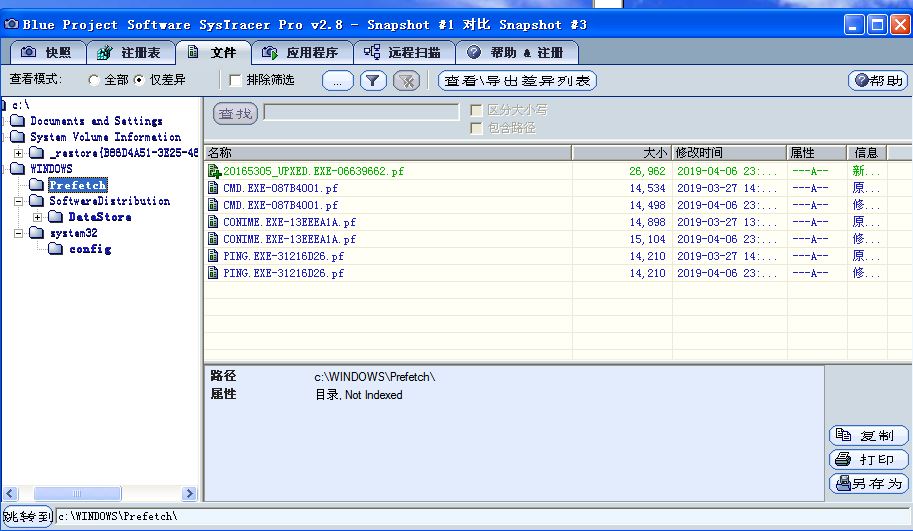Toggle the 排除筛选 checkbox
This screenshot has width=913, height=531.
(235, 80)
